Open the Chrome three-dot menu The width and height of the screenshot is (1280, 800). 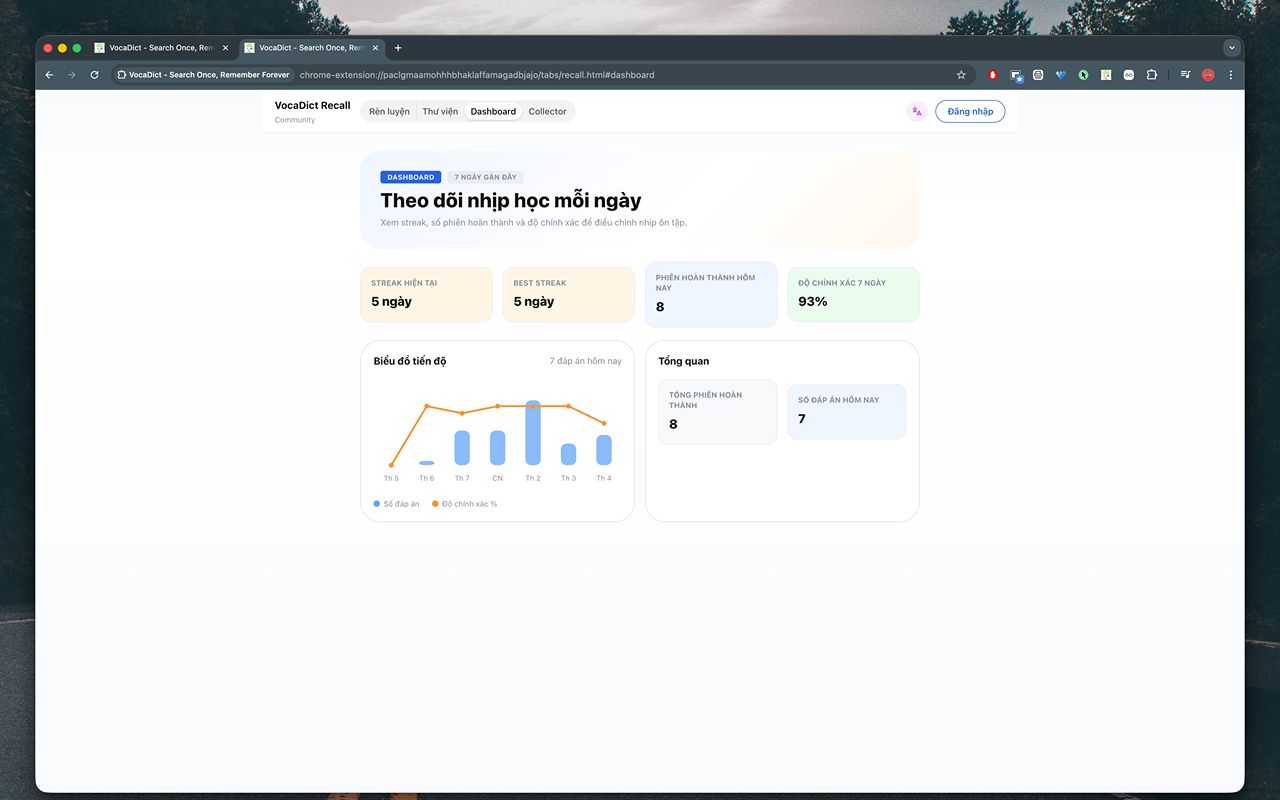(1230, 75)
